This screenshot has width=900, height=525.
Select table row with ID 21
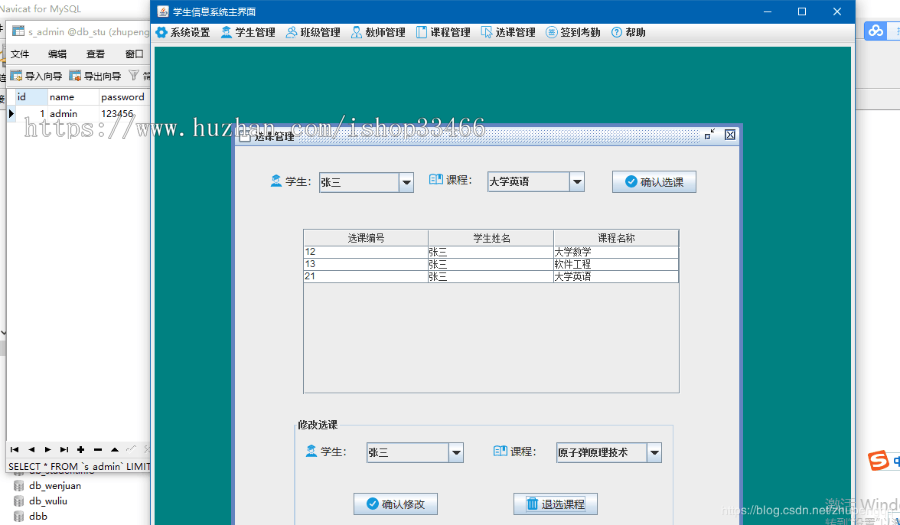[x=491, y=276]
